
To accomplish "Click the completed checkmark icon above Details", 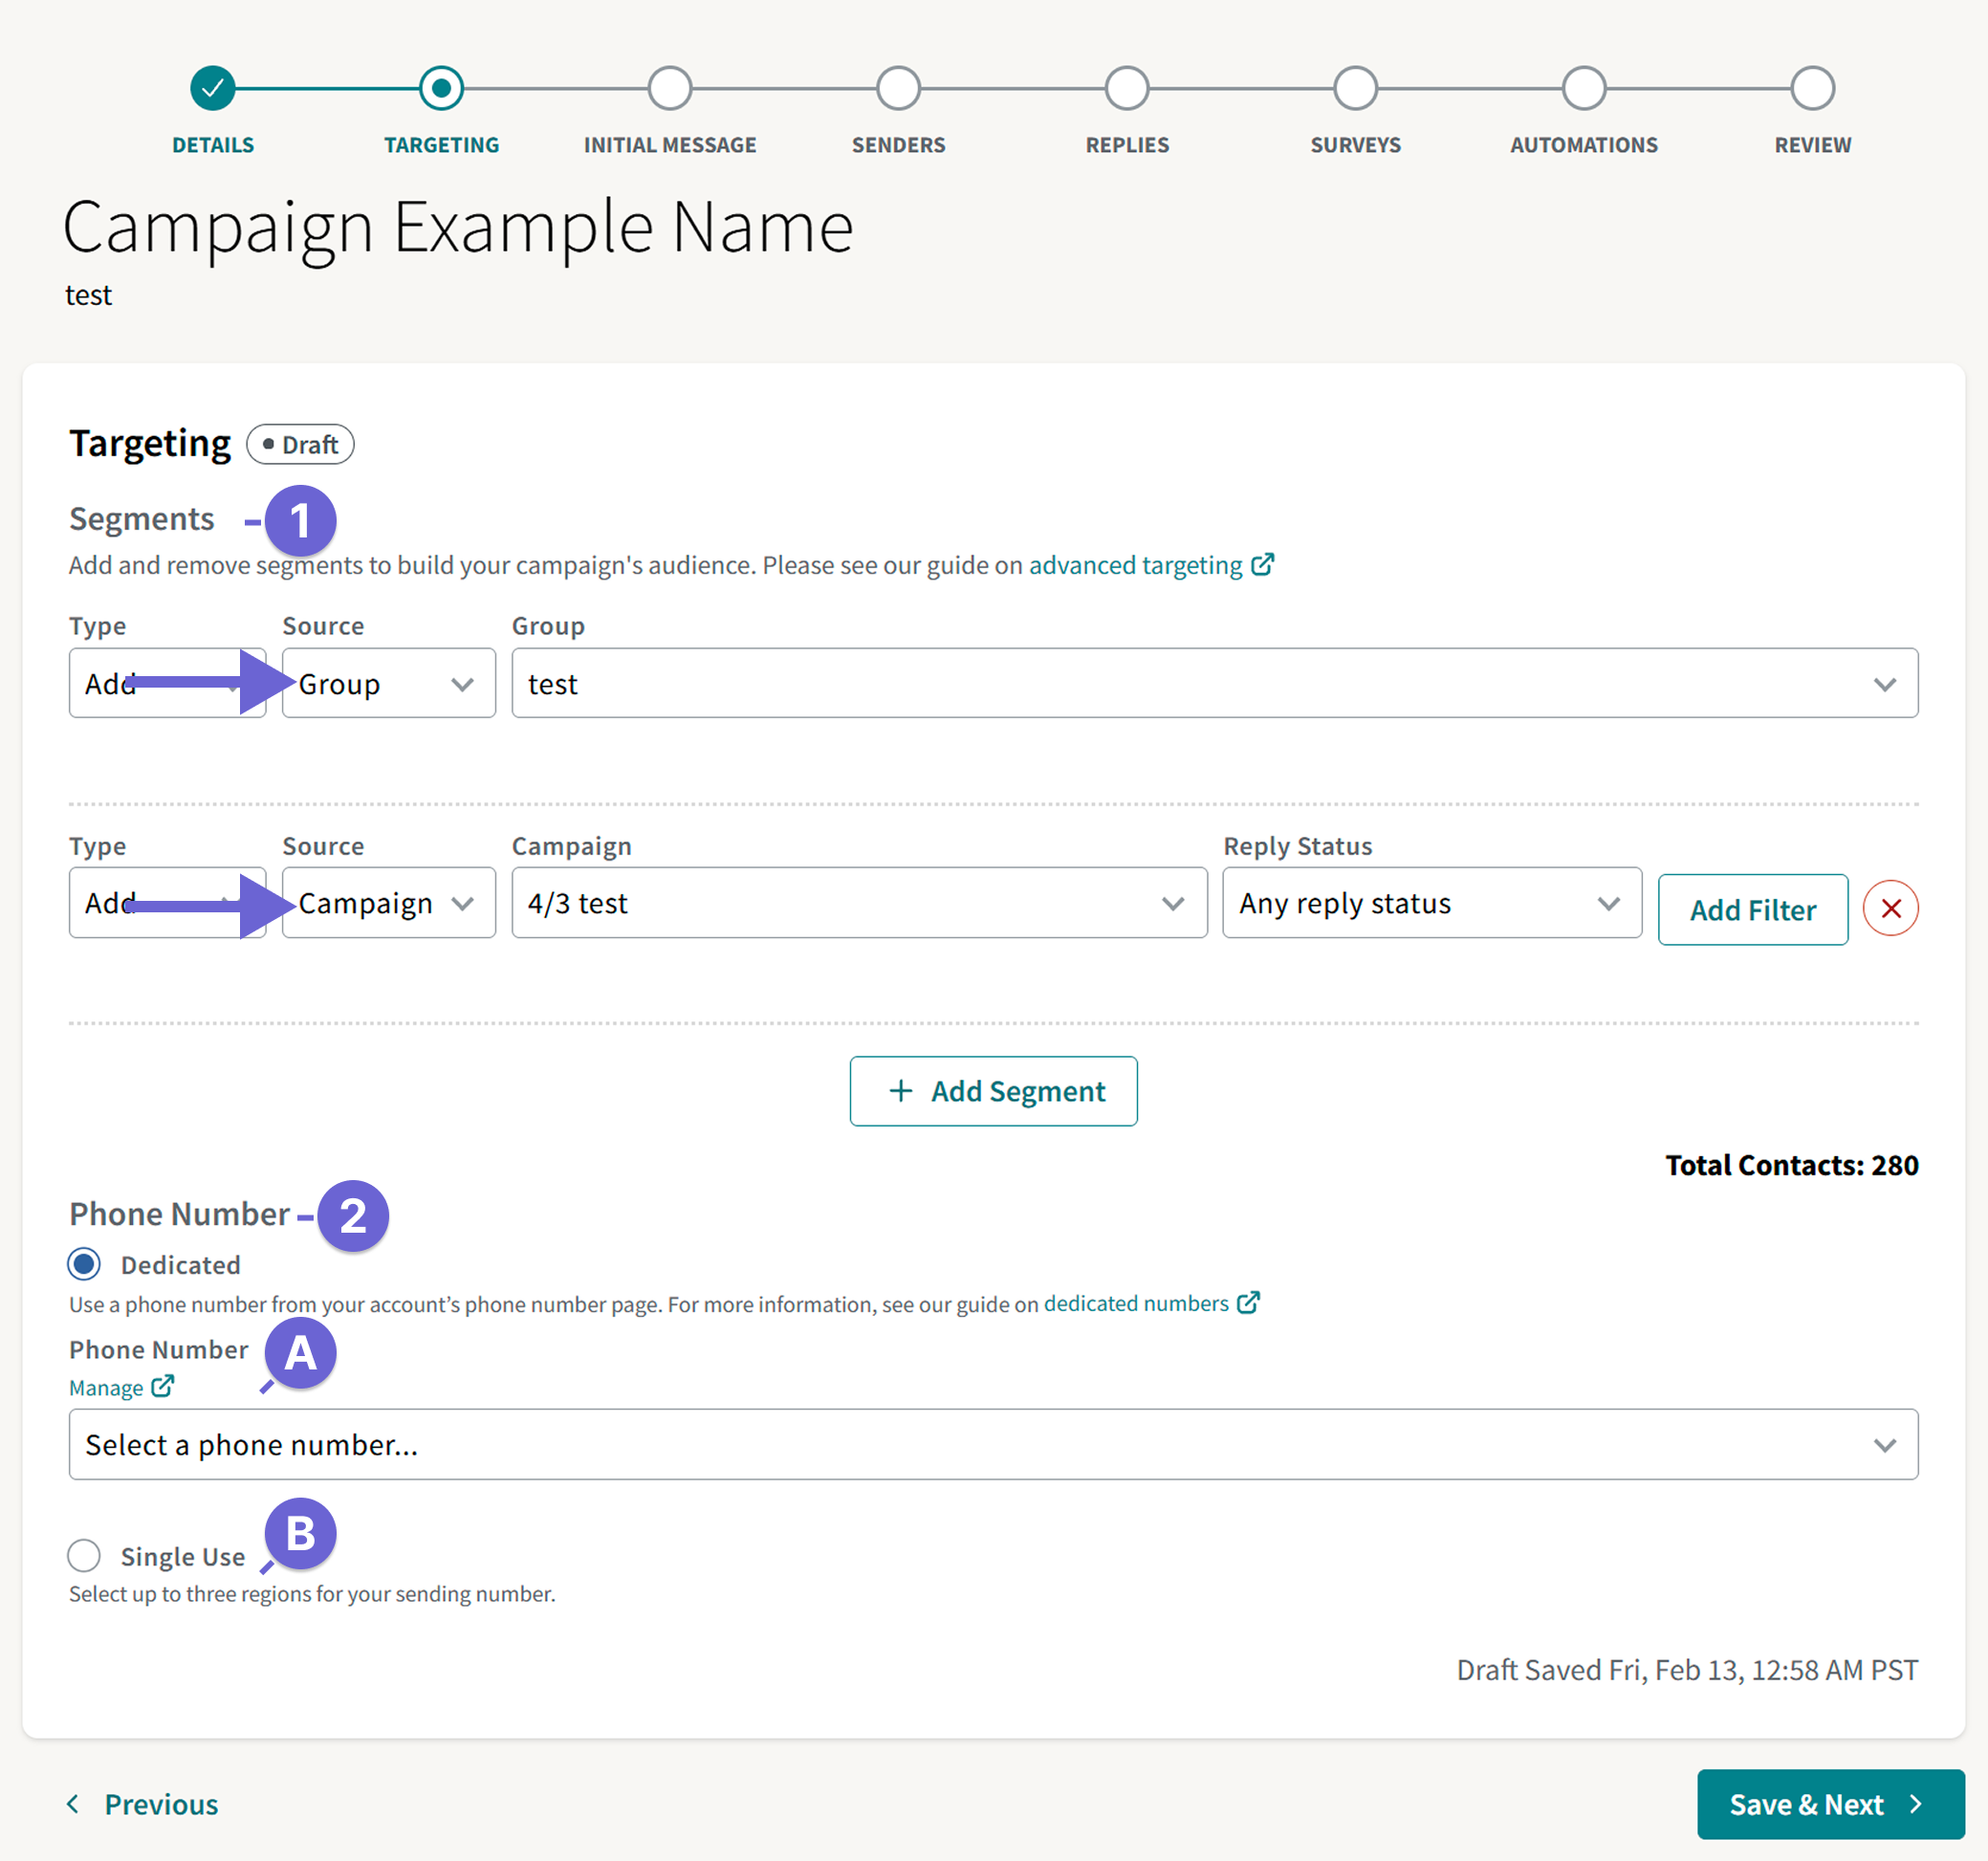I will pos(212,86).
